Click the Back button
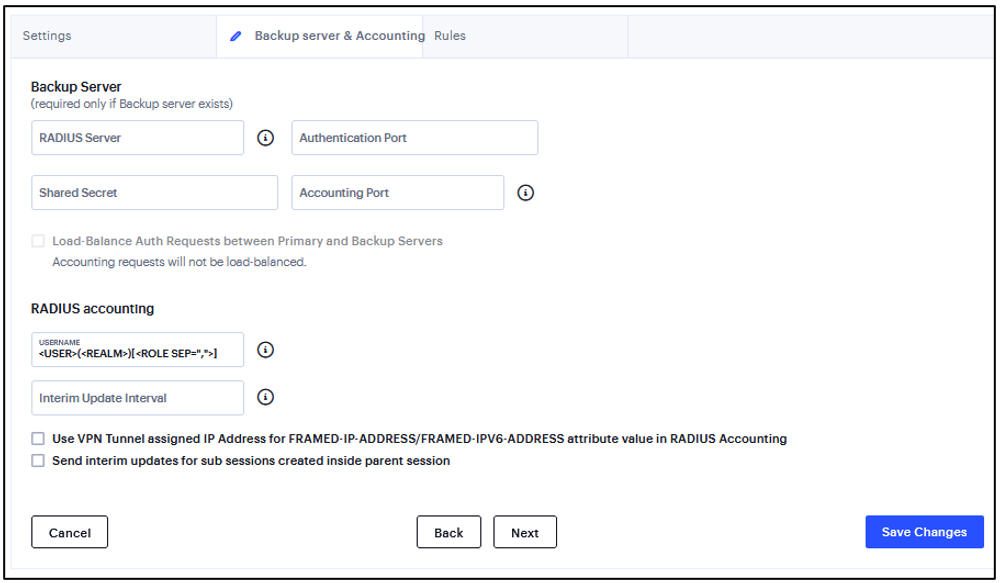The width and height of the screenshot is (1000, 583). [x=449, y=531]
